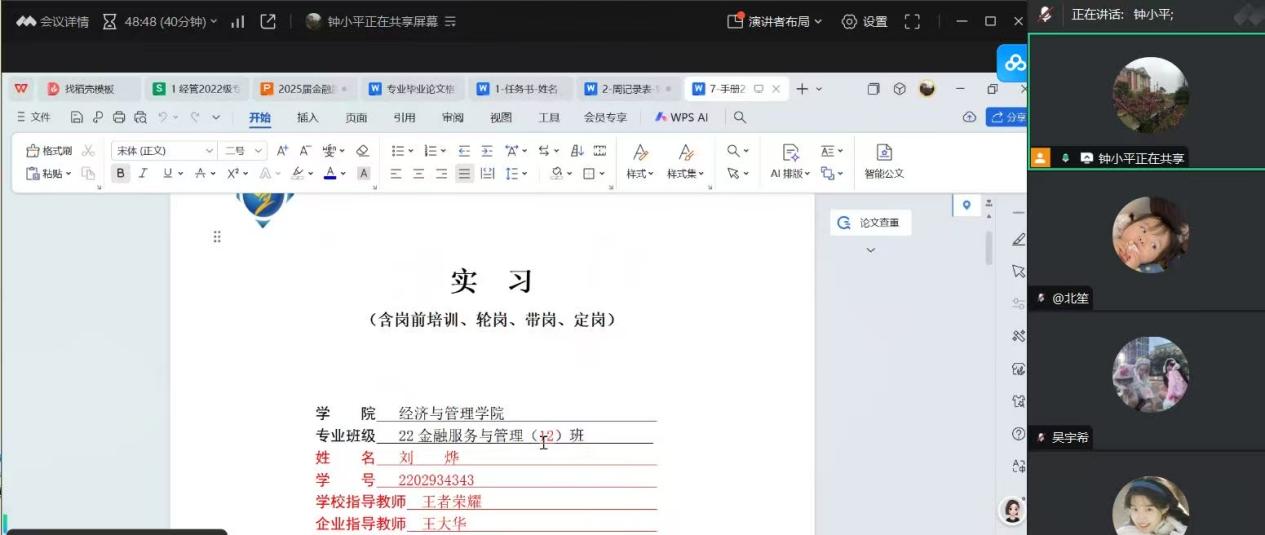Toggle bold formatting
1265x535 pixels.
click(121, 173)
